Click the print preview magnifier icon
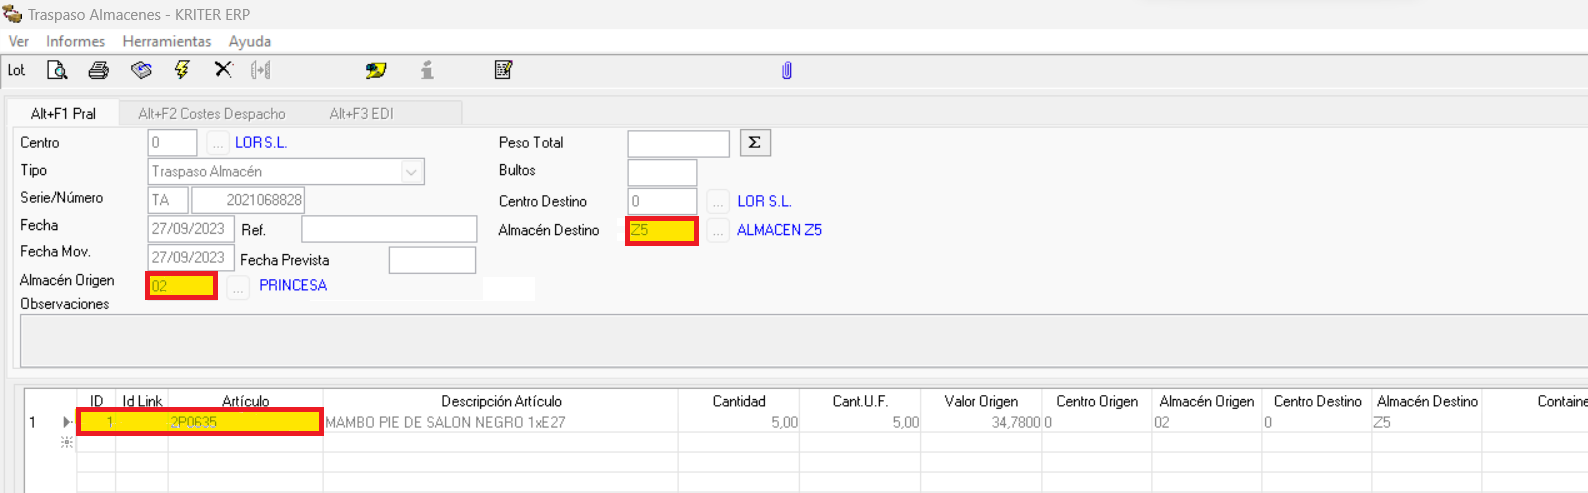The width and height of the screenshot is (1588, 493). (x=57, y=70)
